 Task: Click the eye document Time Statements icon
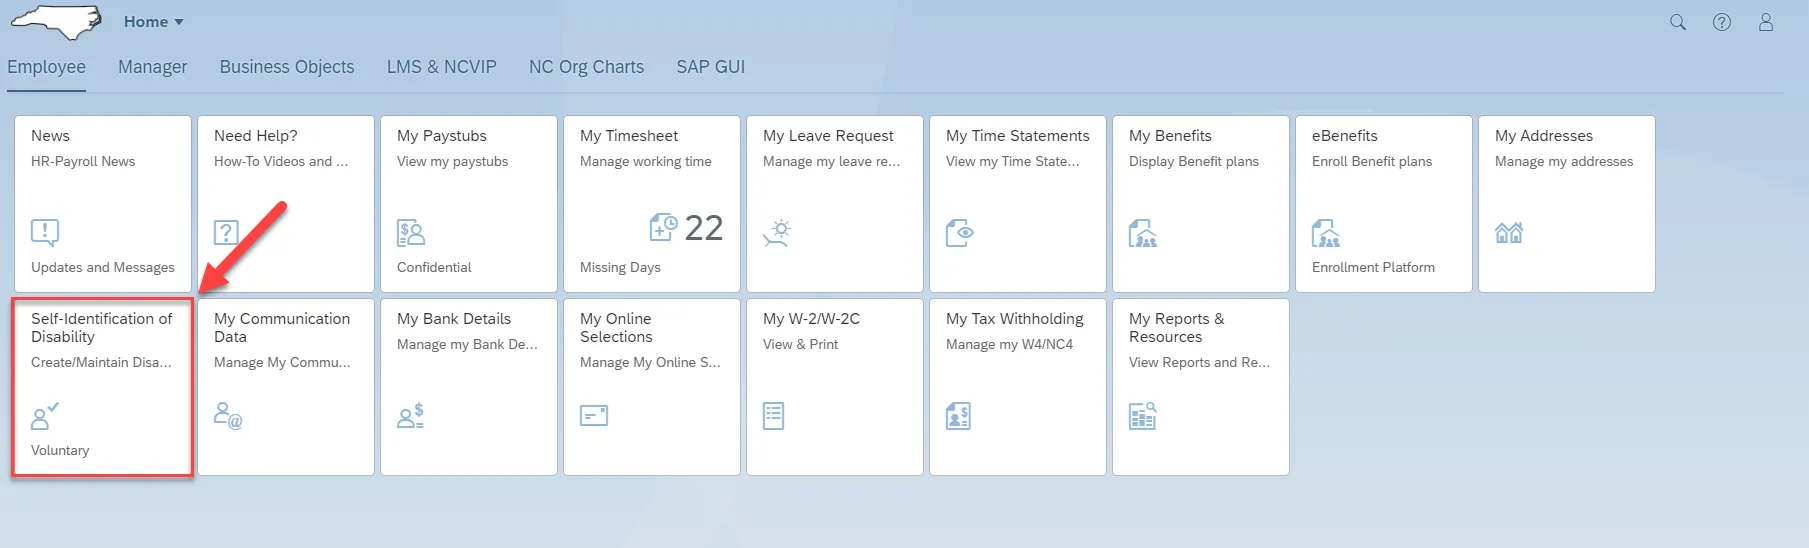[960, 233]
